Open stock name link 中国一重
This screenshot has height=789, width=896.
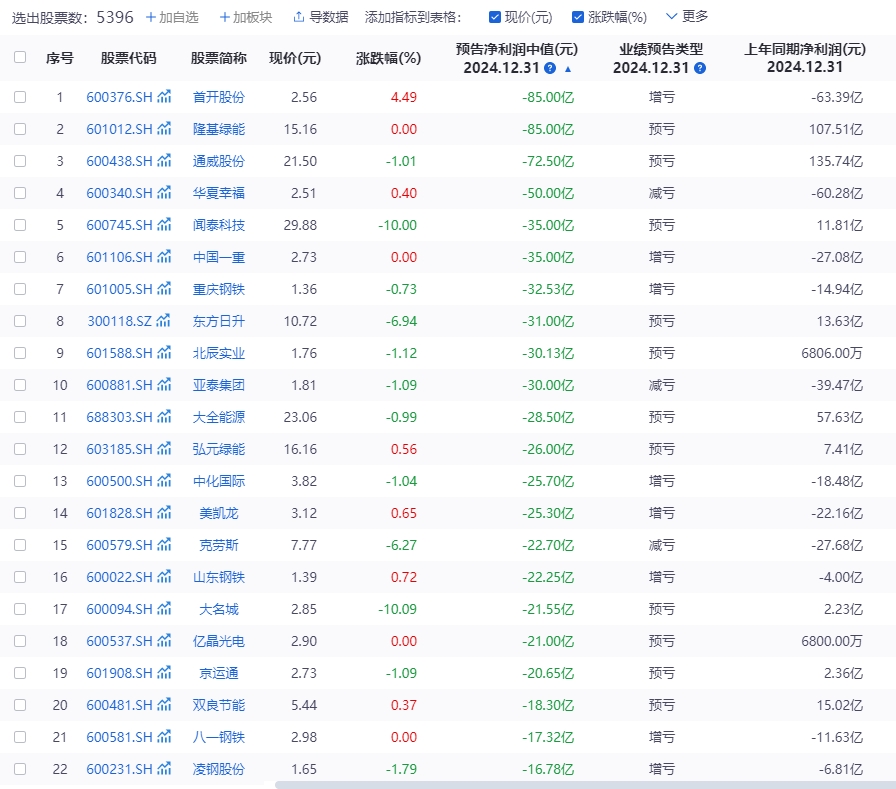[219, 257]
